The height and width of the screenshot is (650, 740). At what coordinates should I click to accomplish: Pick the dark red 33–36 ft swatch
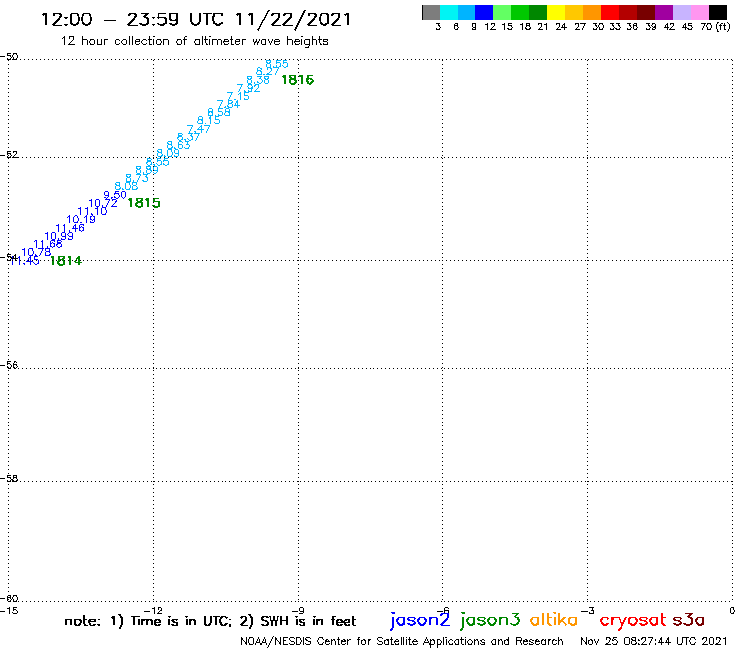pos(628,12)
